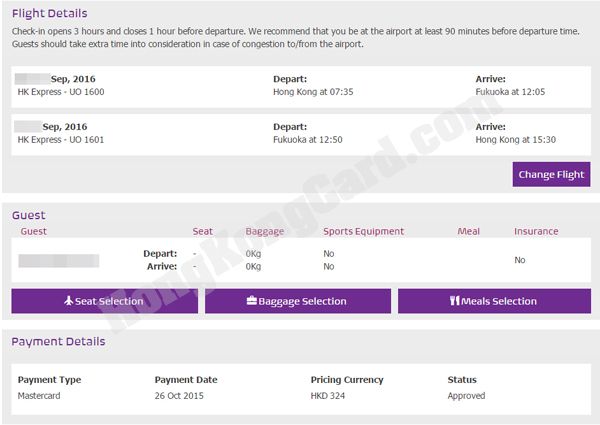Go to Meals Selection

point(493,301)
